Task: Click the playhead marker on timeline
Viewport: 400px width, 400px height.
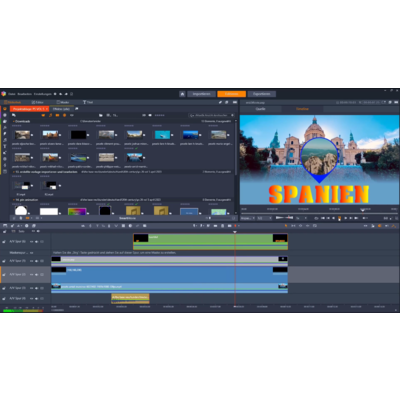Action: pos(235,232)
